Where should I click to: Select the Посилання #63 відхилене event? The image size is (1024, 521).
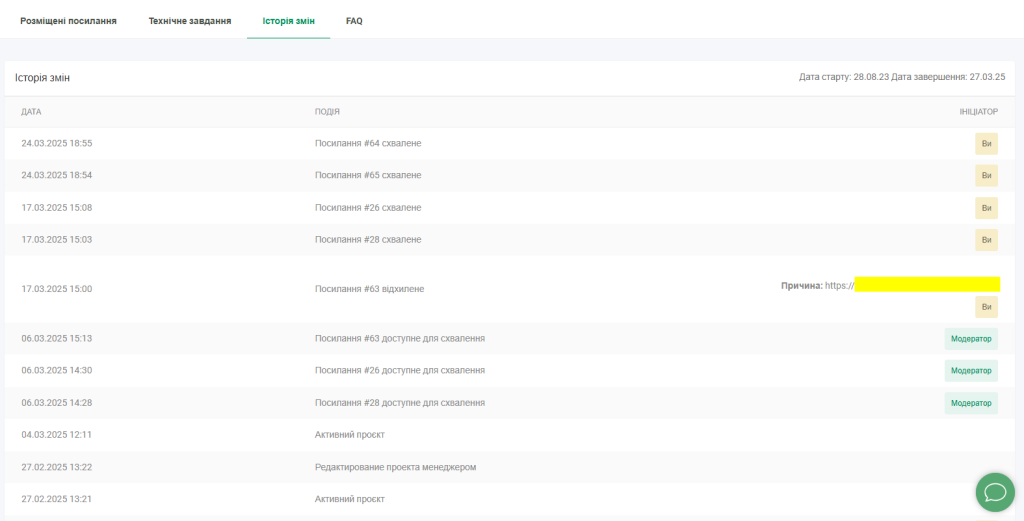369,289
